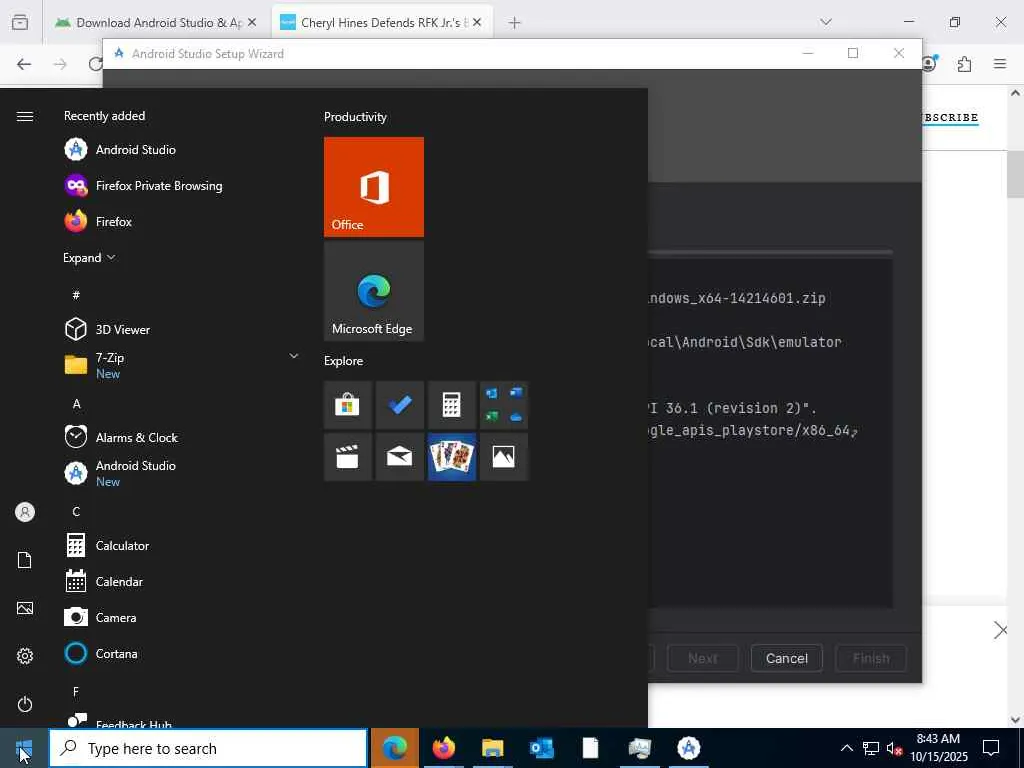Close the Download Android Studio tab

point(252,22)
